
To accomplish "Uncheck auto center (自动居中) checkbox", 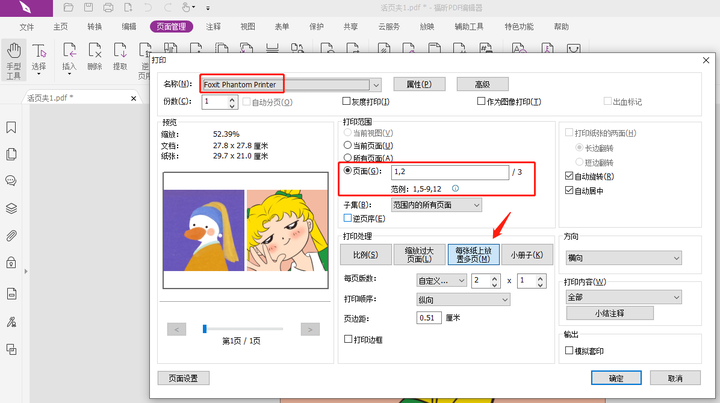I will 569,190.
